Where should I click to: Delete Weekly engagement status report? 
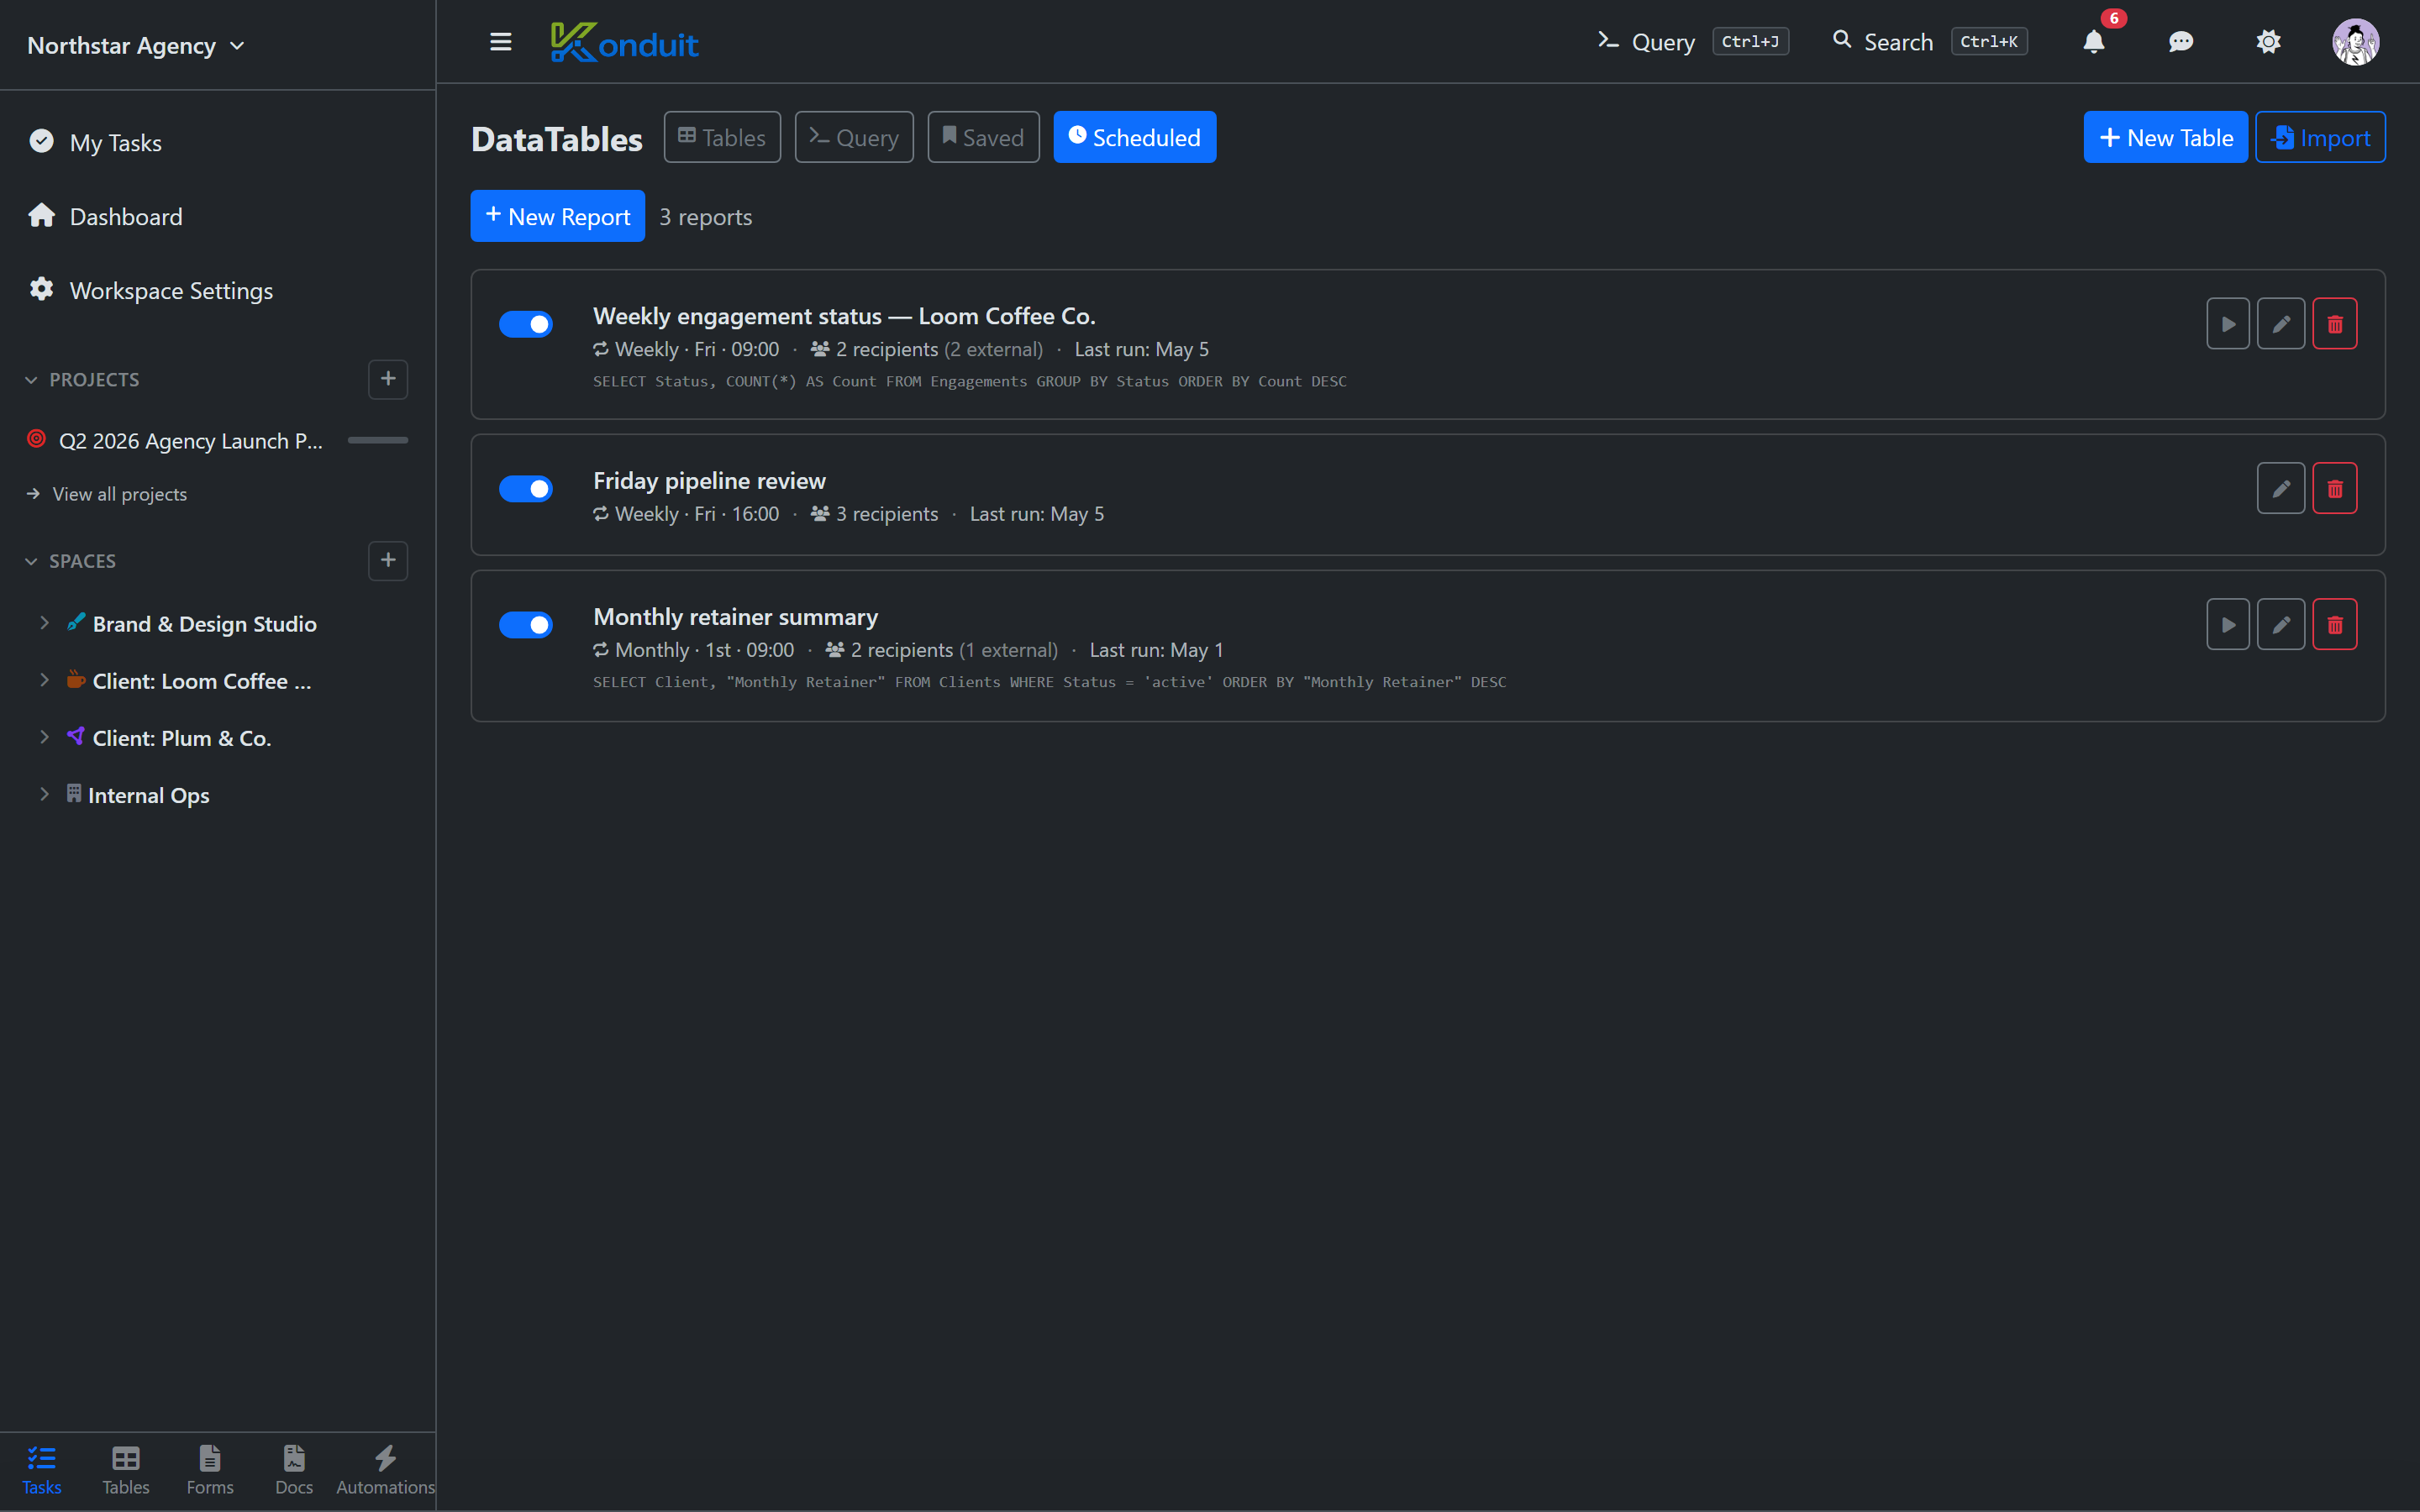pos(2334,323)
